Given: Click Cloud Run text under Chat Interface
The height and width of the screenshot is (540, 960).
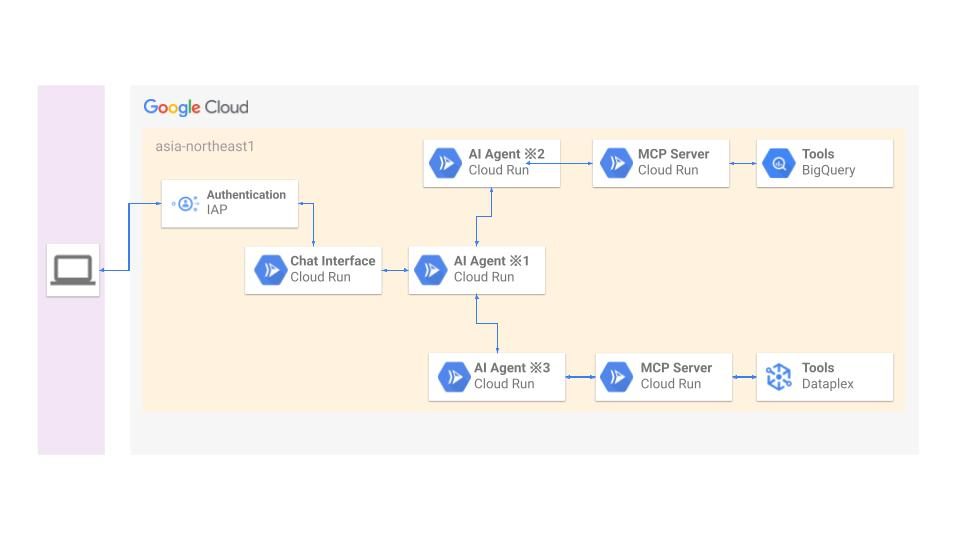Looking at the screenshot, I should [320, 277].
